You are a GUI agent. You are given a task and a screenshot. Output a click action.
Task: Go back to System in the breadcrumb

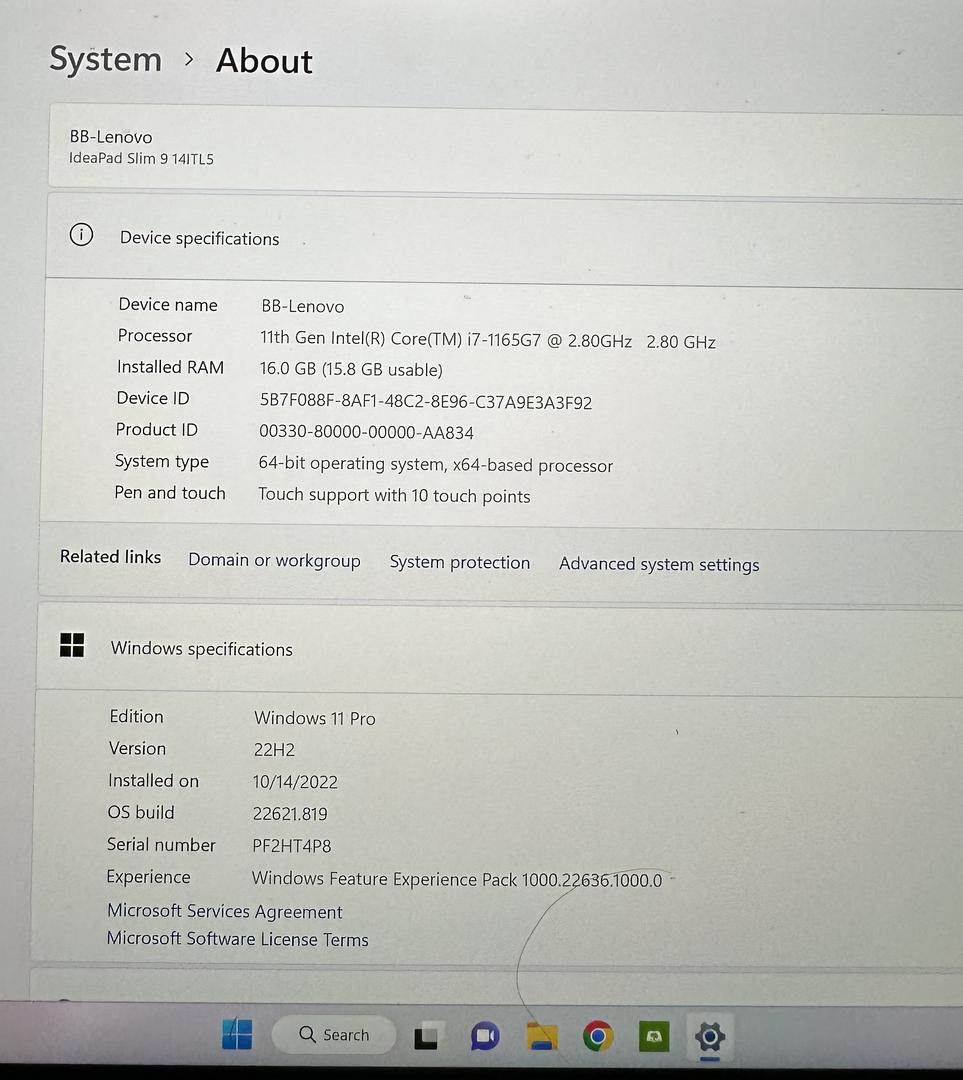tap(105, 59)
